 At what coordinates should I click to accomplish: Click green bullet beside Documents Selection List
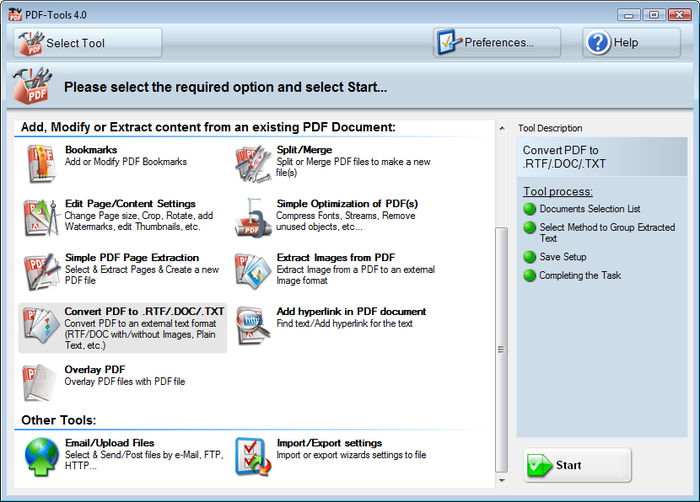click(x=529, y=209)
